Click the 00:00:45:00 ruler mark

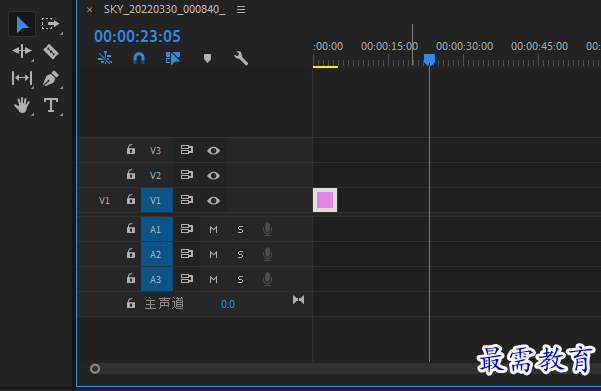tap(539, 46)
